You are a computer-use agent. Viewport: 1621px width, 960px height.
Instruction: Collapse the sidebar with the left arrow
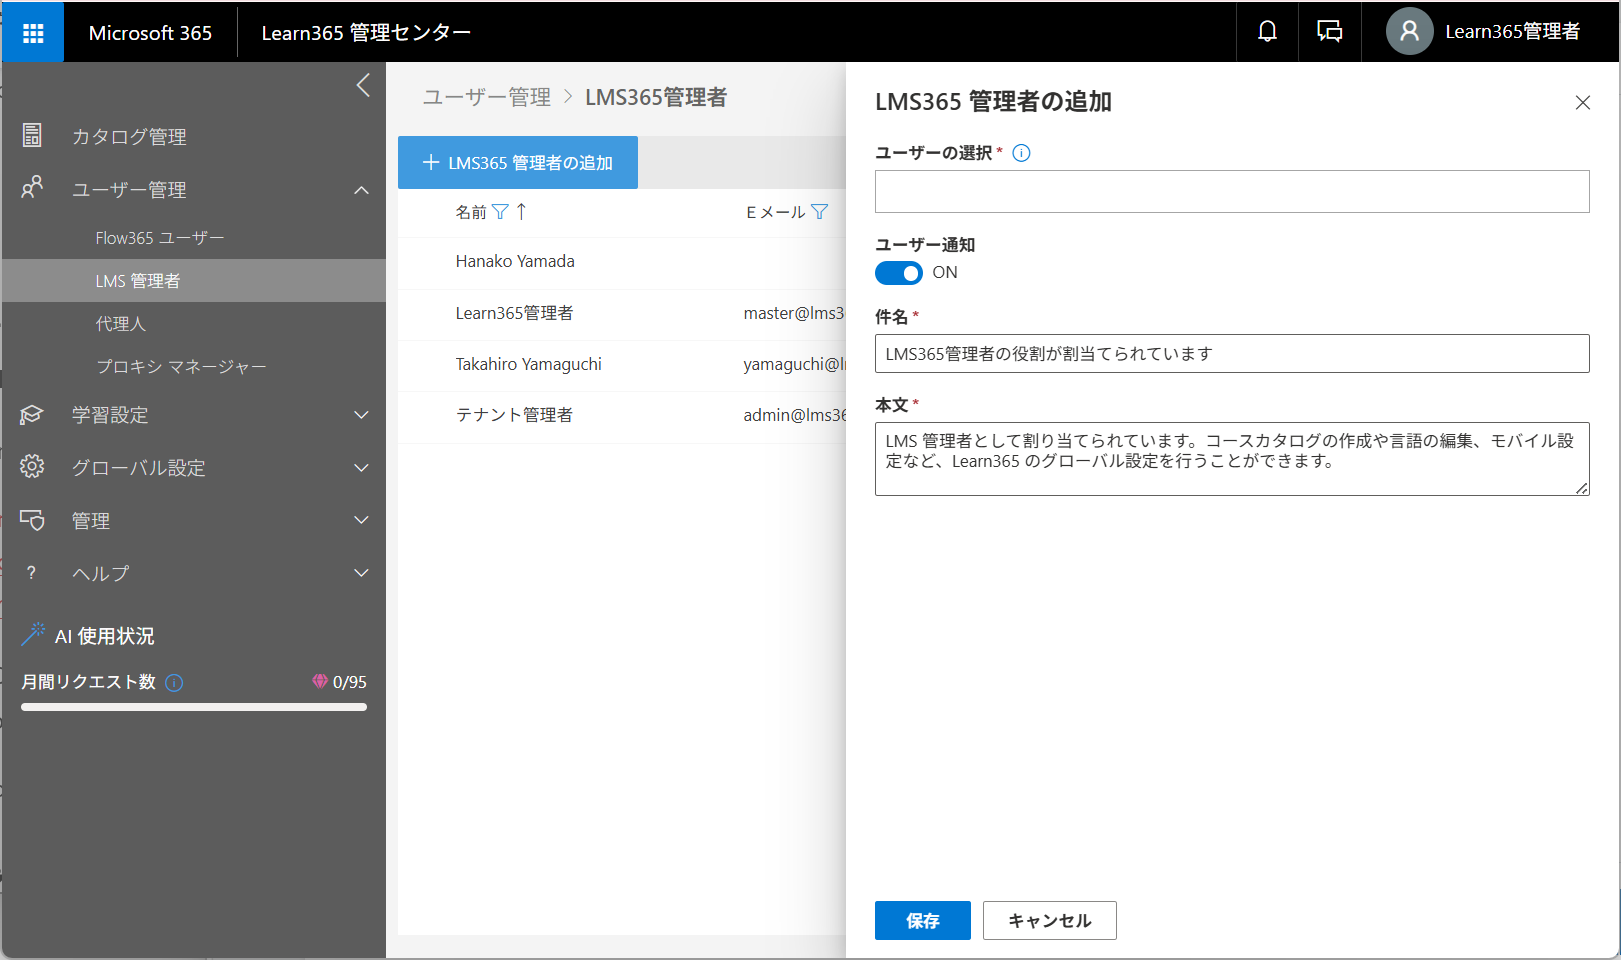coord(363,86)
